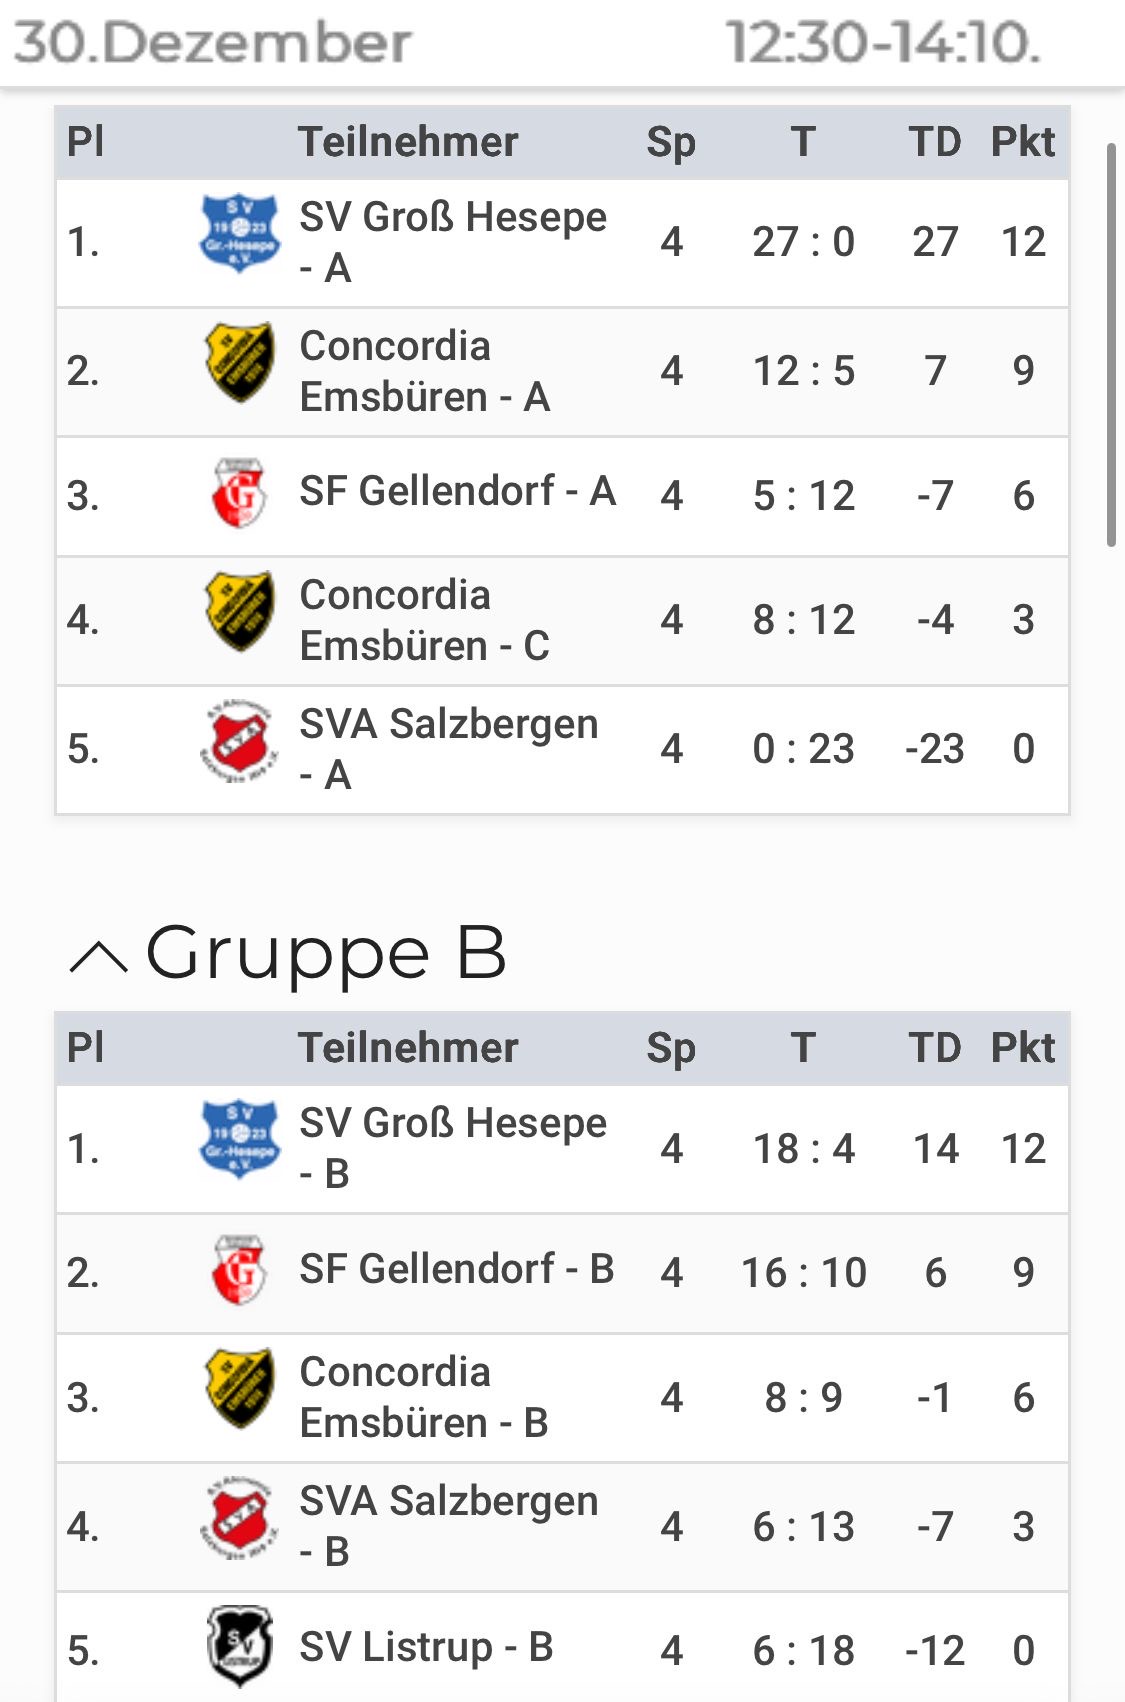
Task: Tap SV Groß Hesepe B logo
Action: (240, 1139)
